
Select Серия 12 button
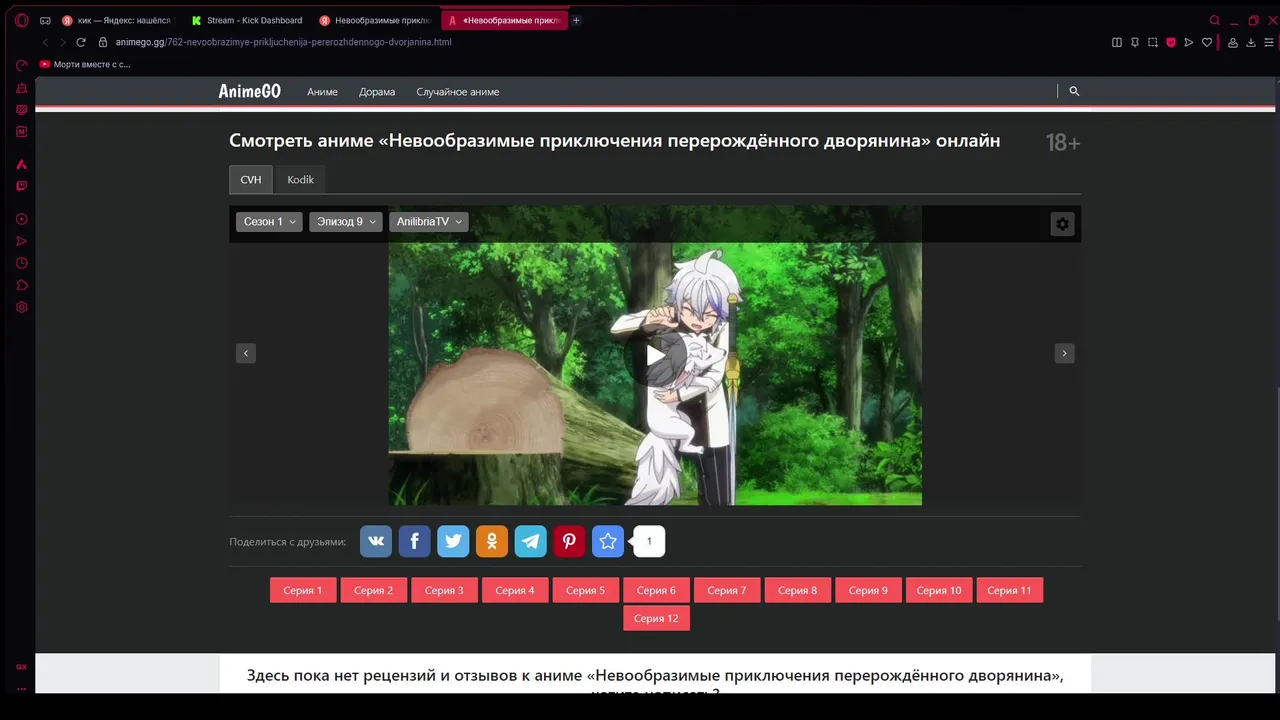[x=656, y=618]
